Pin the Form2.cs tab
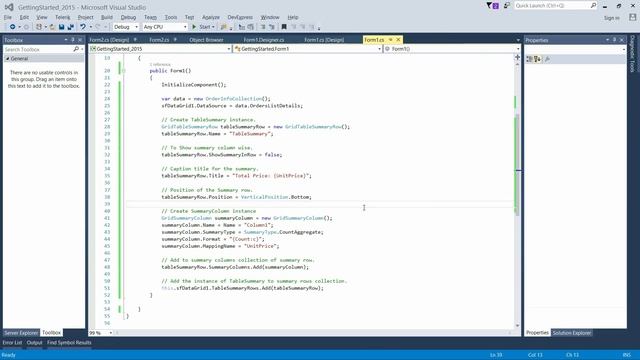The height and width of the screenshot is (360, 640). point(175,40)
